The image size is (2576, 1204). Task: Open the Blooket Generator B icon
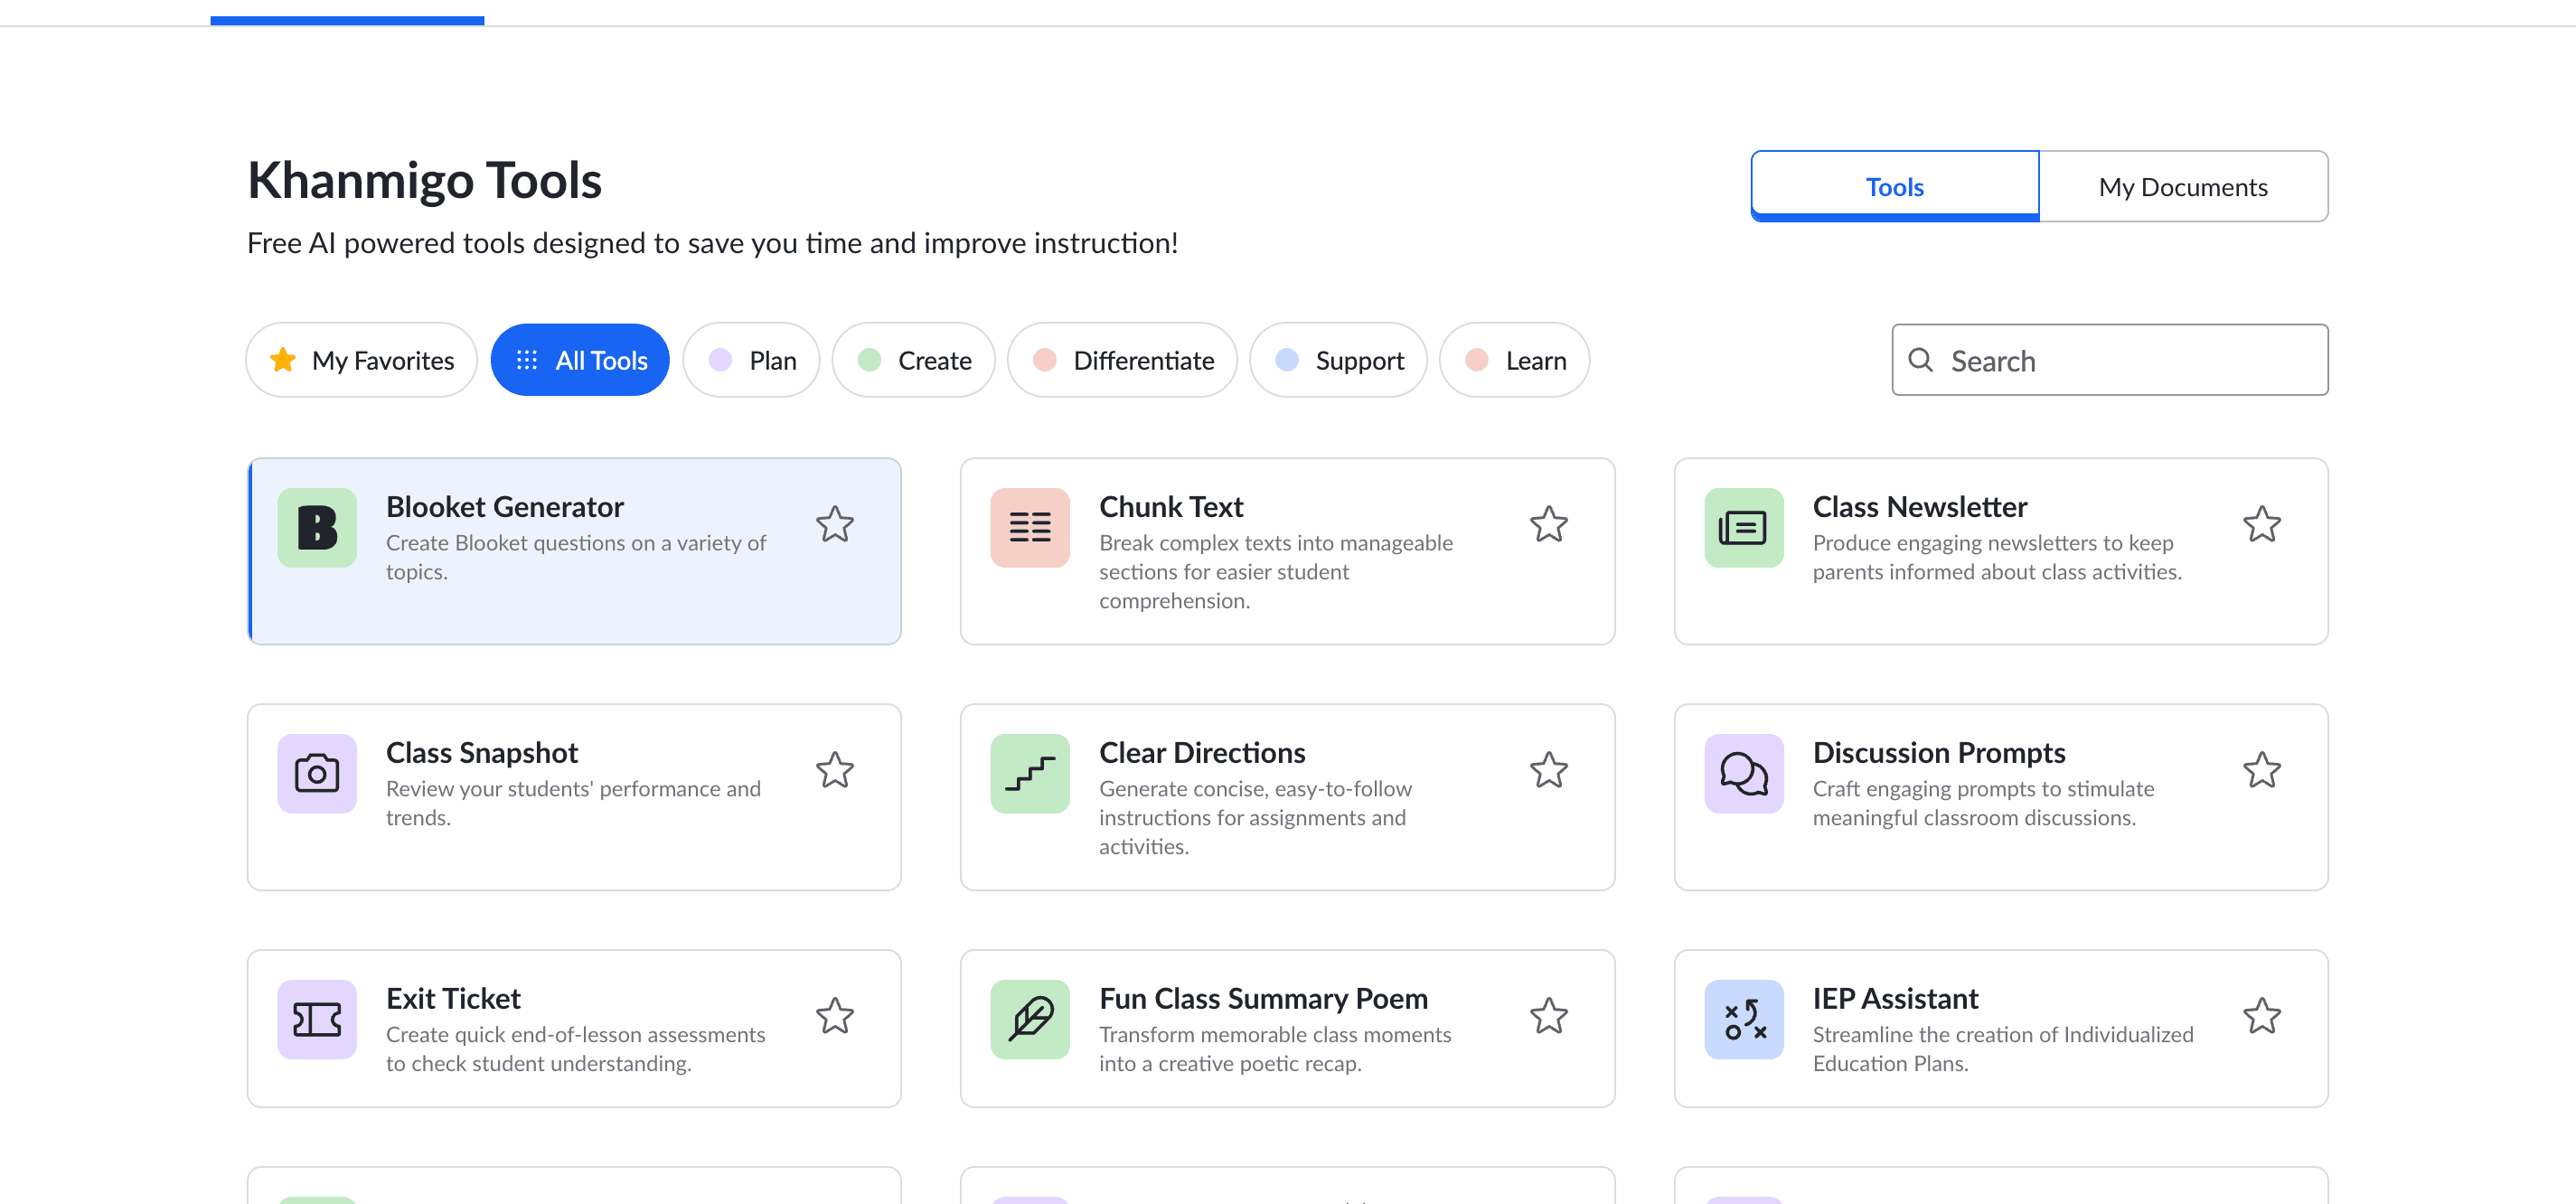[317, 528]
